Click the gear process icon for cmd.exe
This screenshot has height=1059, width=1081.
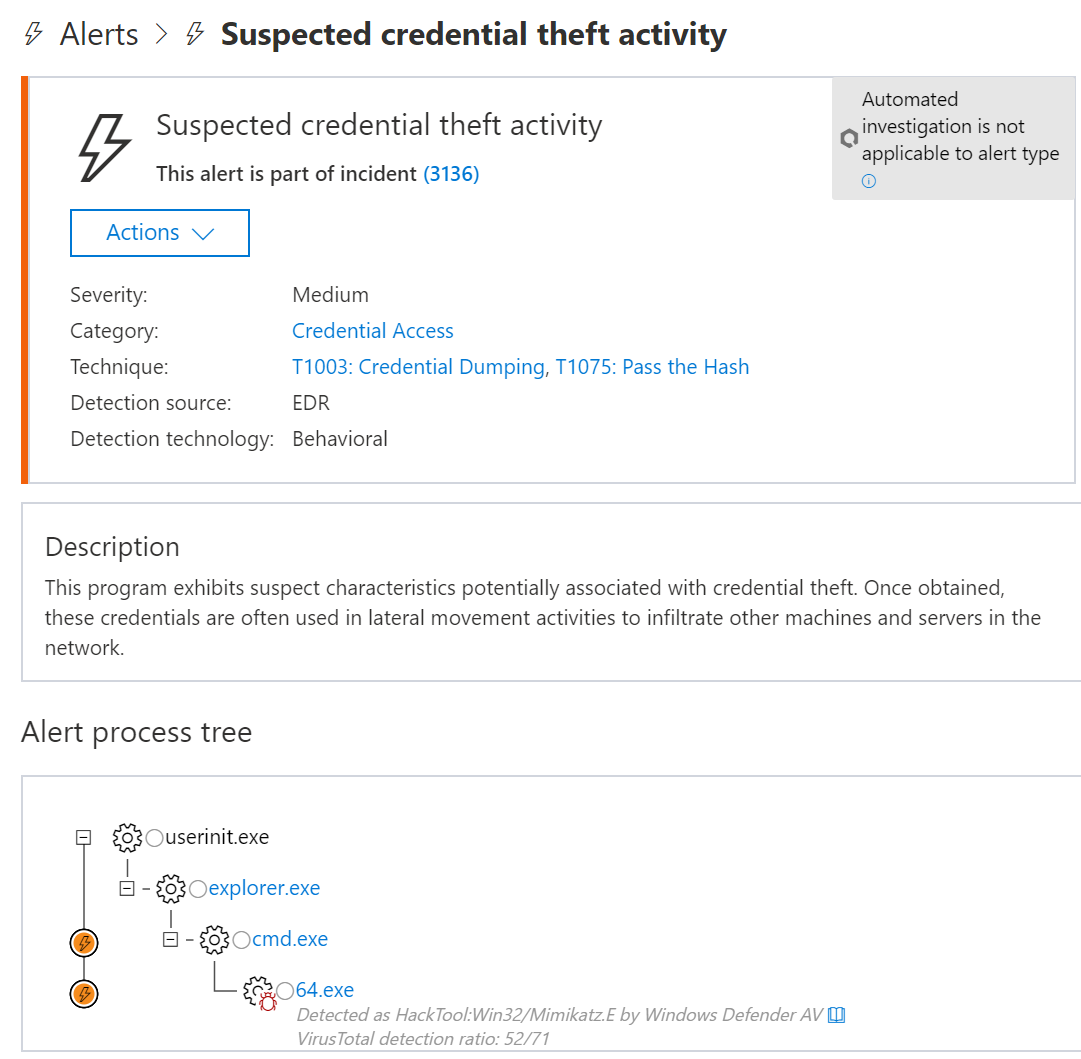pyautogui.click(x=215, y=939)
